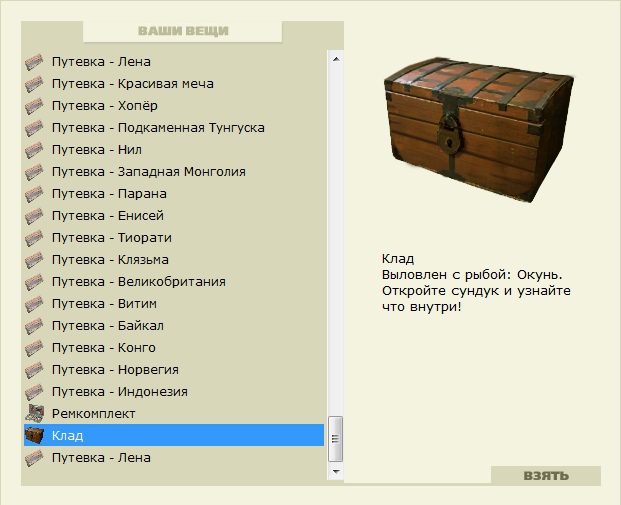Click the ticket icon beside Путевка - Западная Монголия
The height and width of the screenshot is (505, 621).
pos(34,172)
